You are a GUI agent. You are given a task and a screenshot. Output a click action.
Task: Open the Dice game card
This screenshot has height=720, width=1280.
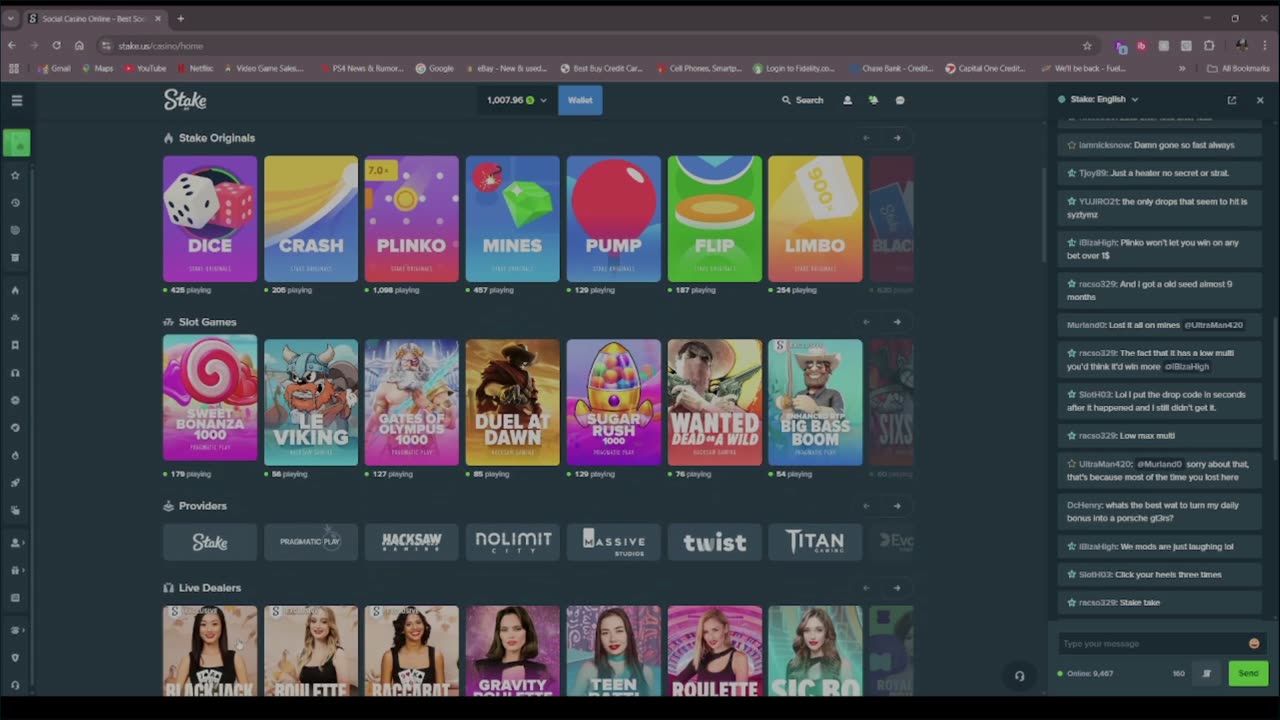coord(210,218)
